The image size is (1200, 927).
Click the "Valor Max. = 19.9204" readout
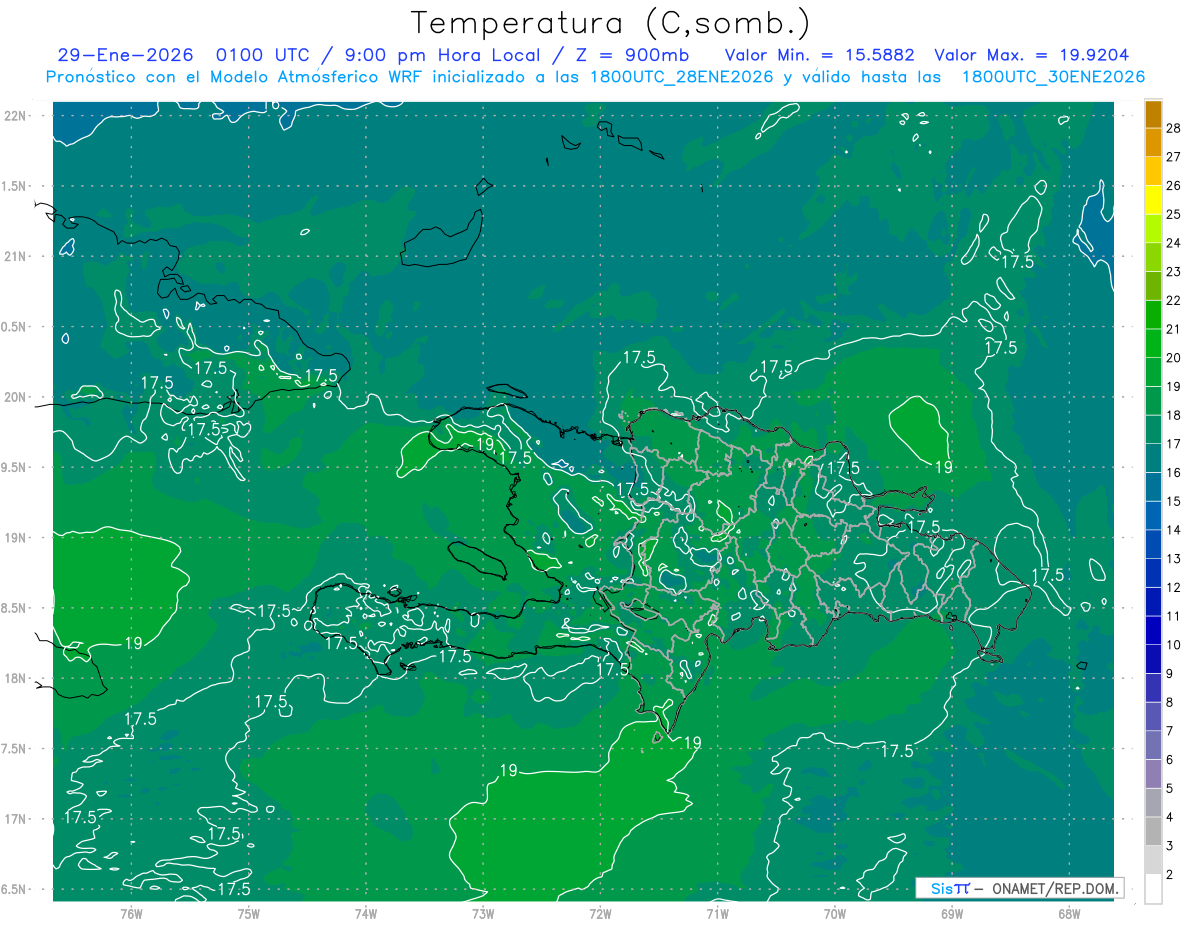click(x=1032, y=55)
